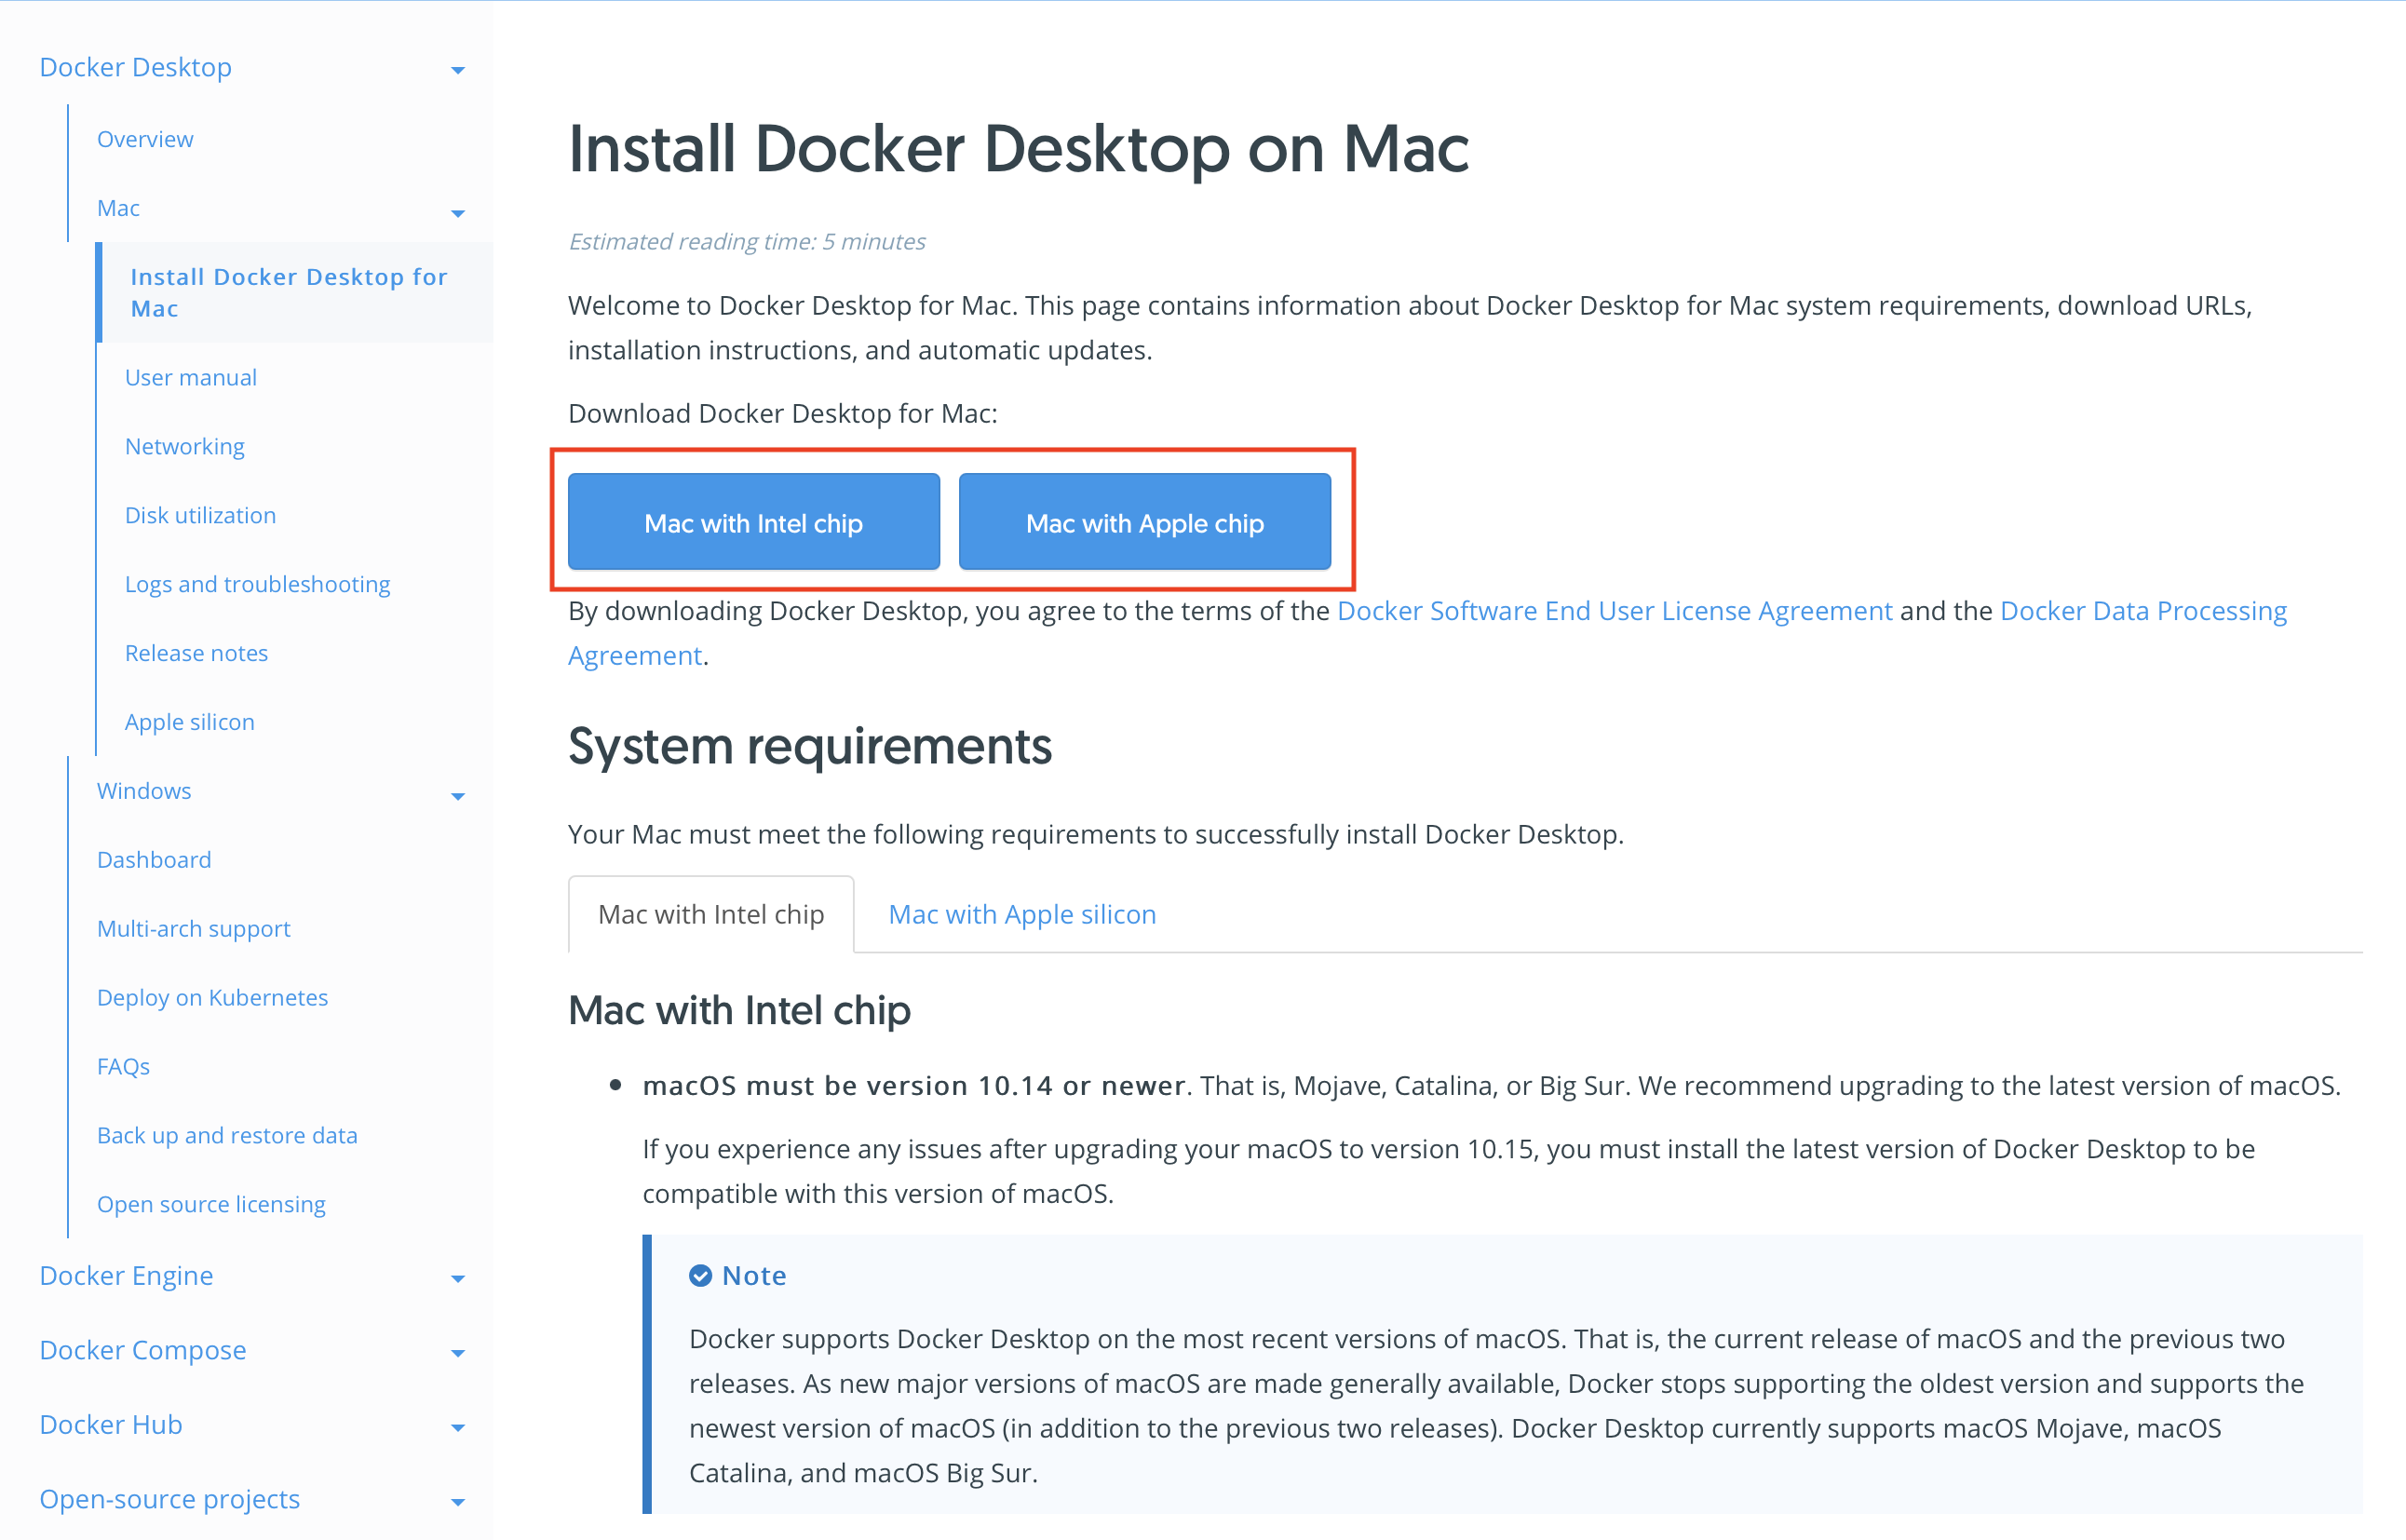Open Logs and troubleshooting page
Screen dimensions: 2406x1540
(257, 584)
